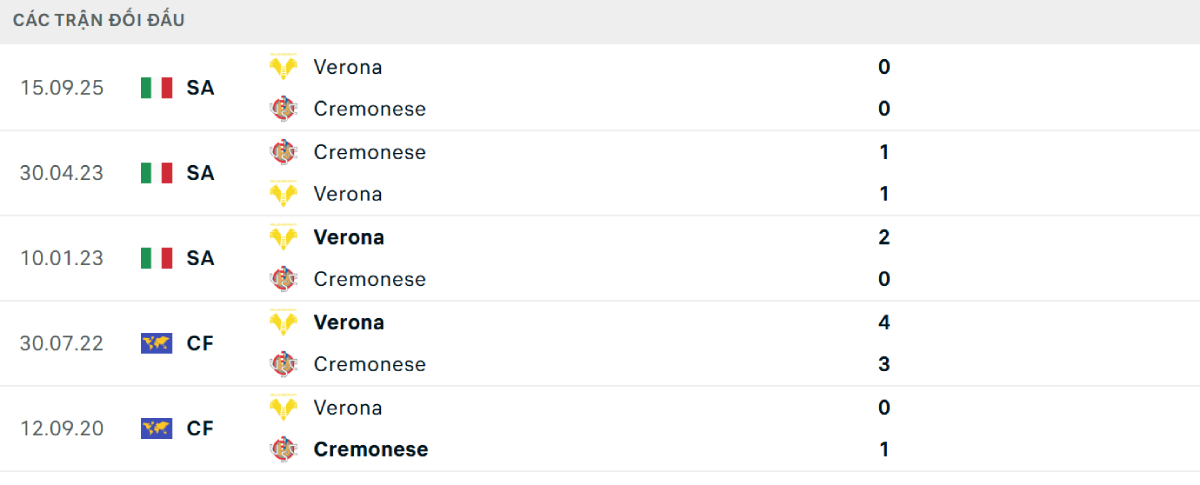Screen dimensions: 1200x485
Task: Click Verona's crest in the 30.07.22 match
Action: tap(284, 322)
